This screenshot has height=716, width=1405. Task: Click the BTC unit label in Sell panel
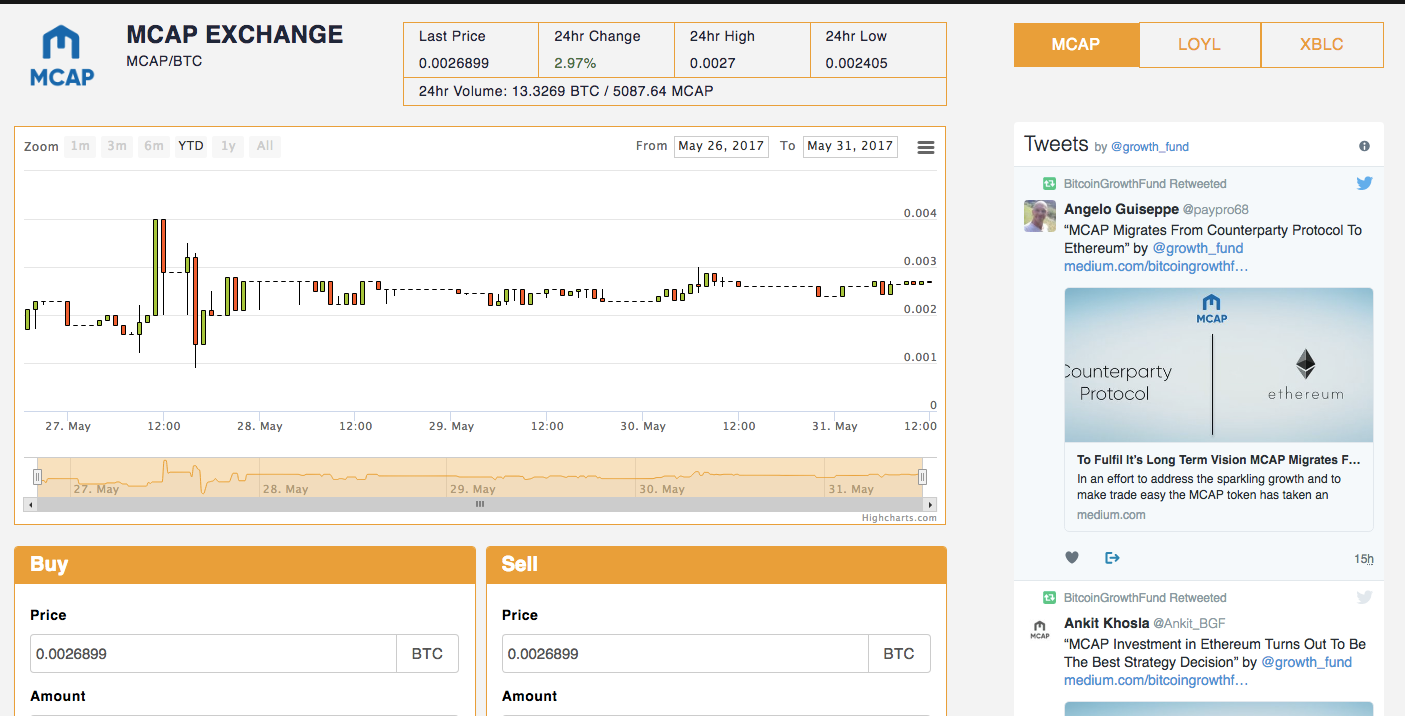899,654
